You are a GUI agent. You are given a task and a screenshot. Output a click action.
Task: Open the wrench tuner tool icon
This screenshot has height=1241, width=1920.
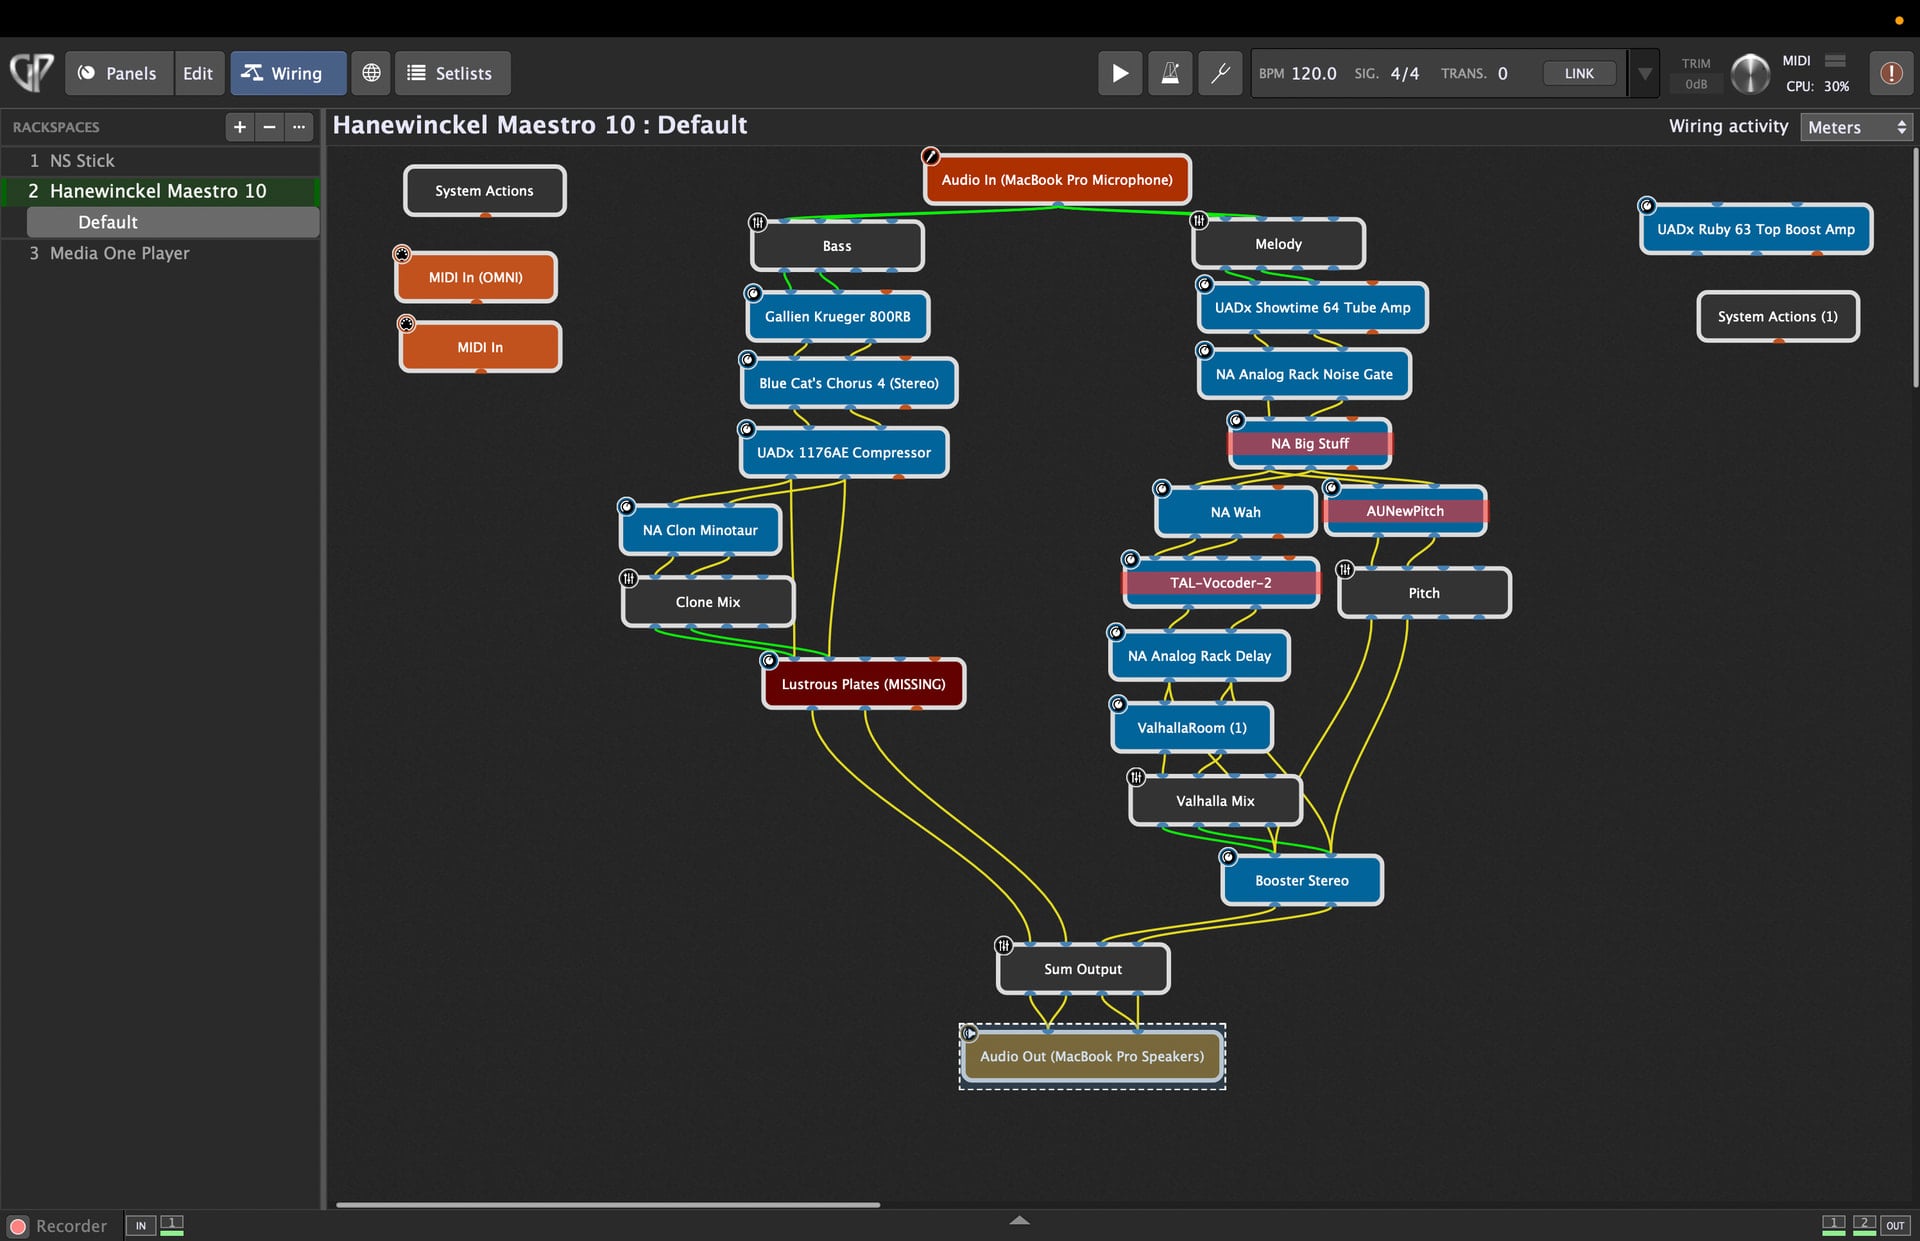coord(1220,73)
